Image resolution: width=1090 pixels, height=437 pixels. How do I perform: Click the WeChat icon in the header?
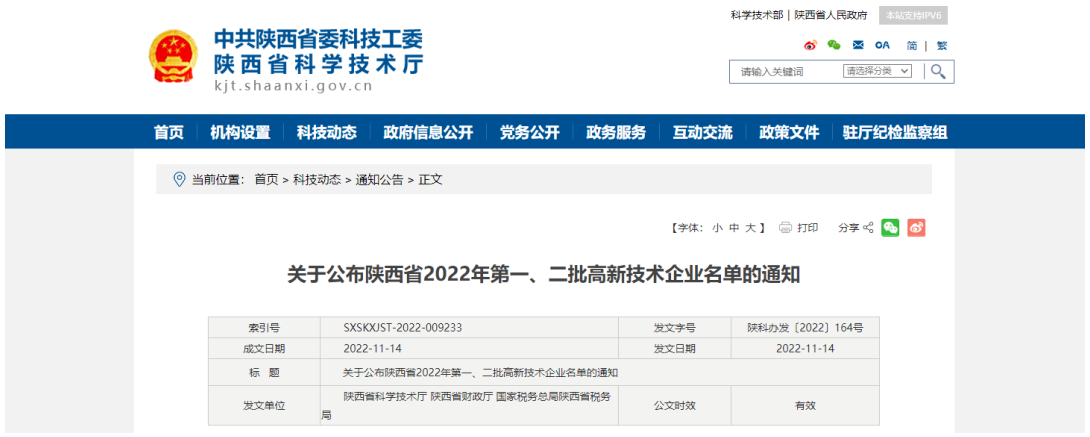click(834, 45)
